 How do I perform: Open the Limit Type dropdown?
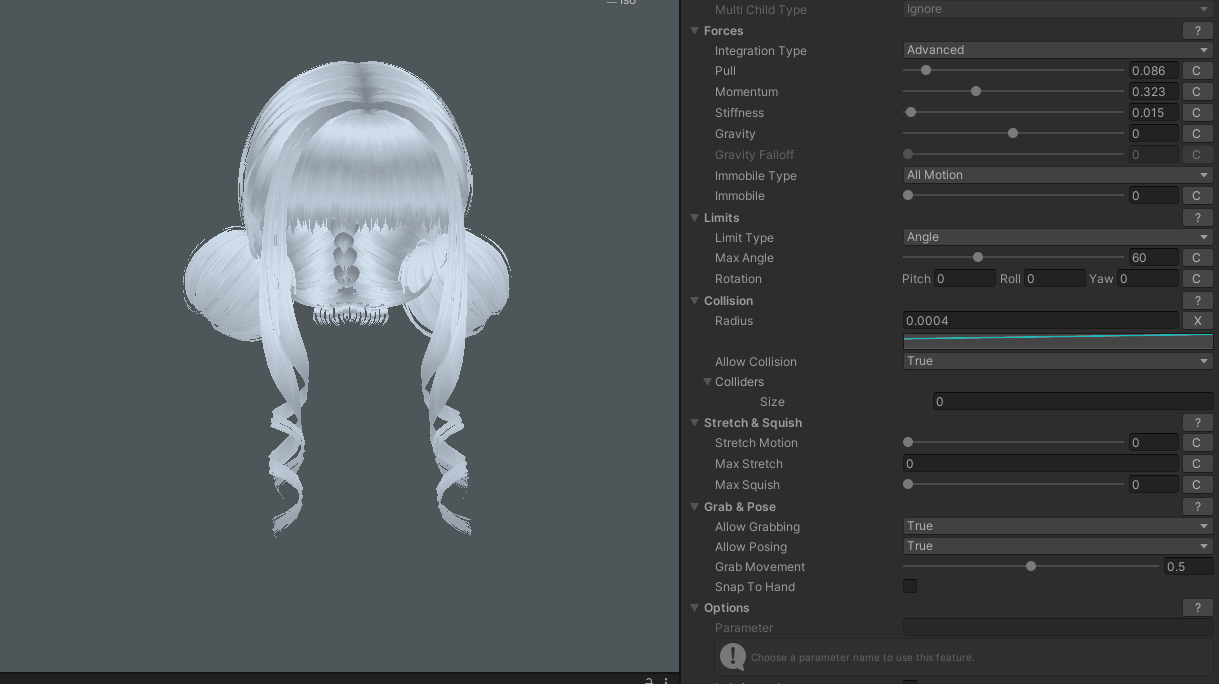click(x=1058, y=237)
